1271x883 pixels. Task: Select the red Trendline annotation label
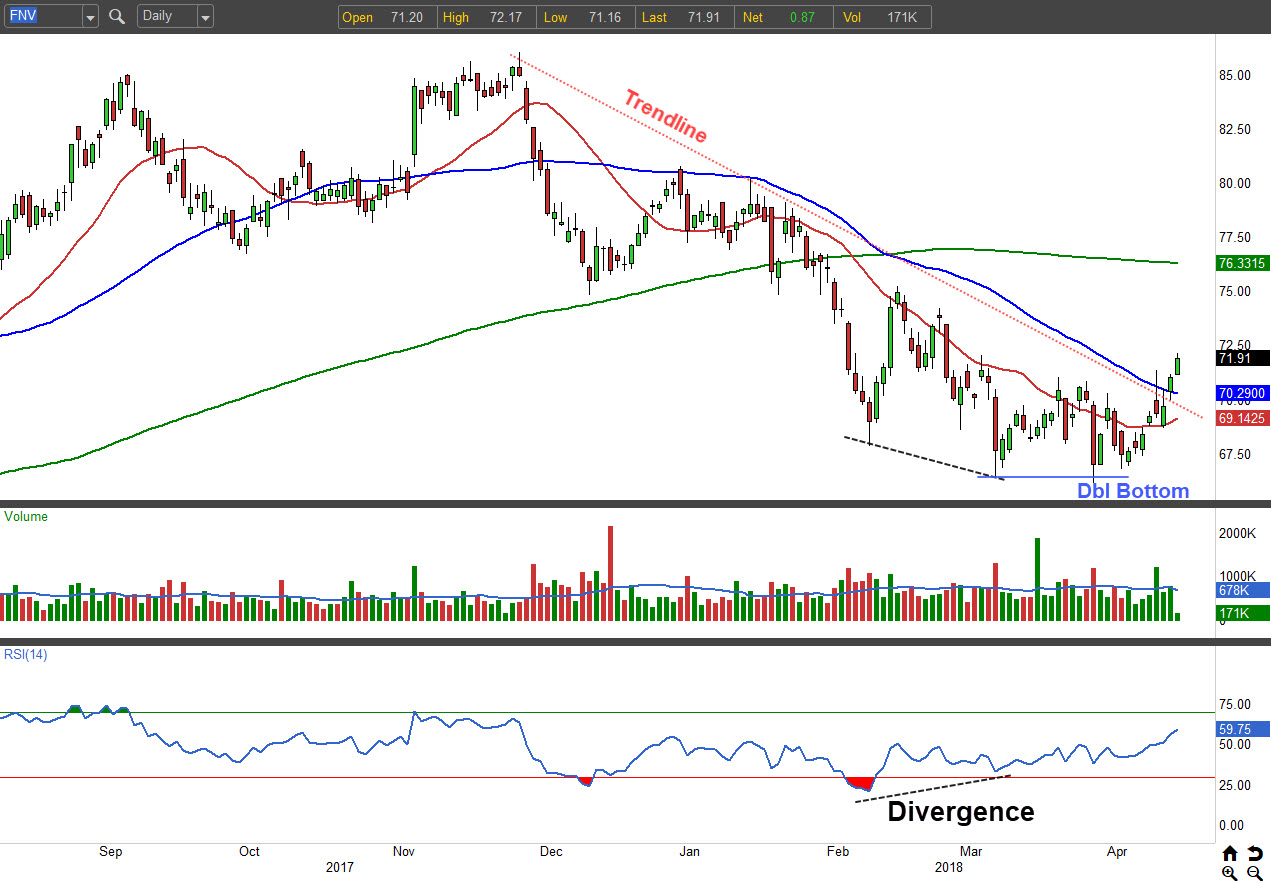(665, 116)
